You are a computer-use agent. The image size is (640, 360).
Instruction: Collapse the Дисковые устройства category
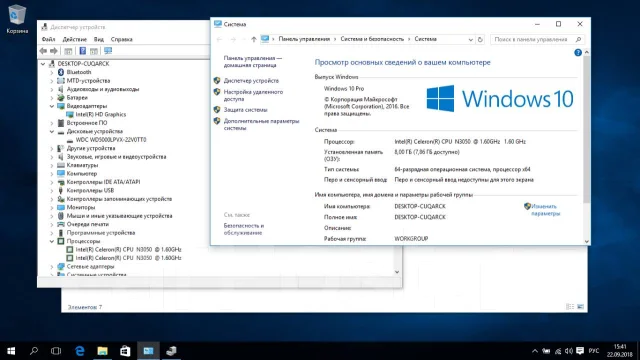point(52,131)
